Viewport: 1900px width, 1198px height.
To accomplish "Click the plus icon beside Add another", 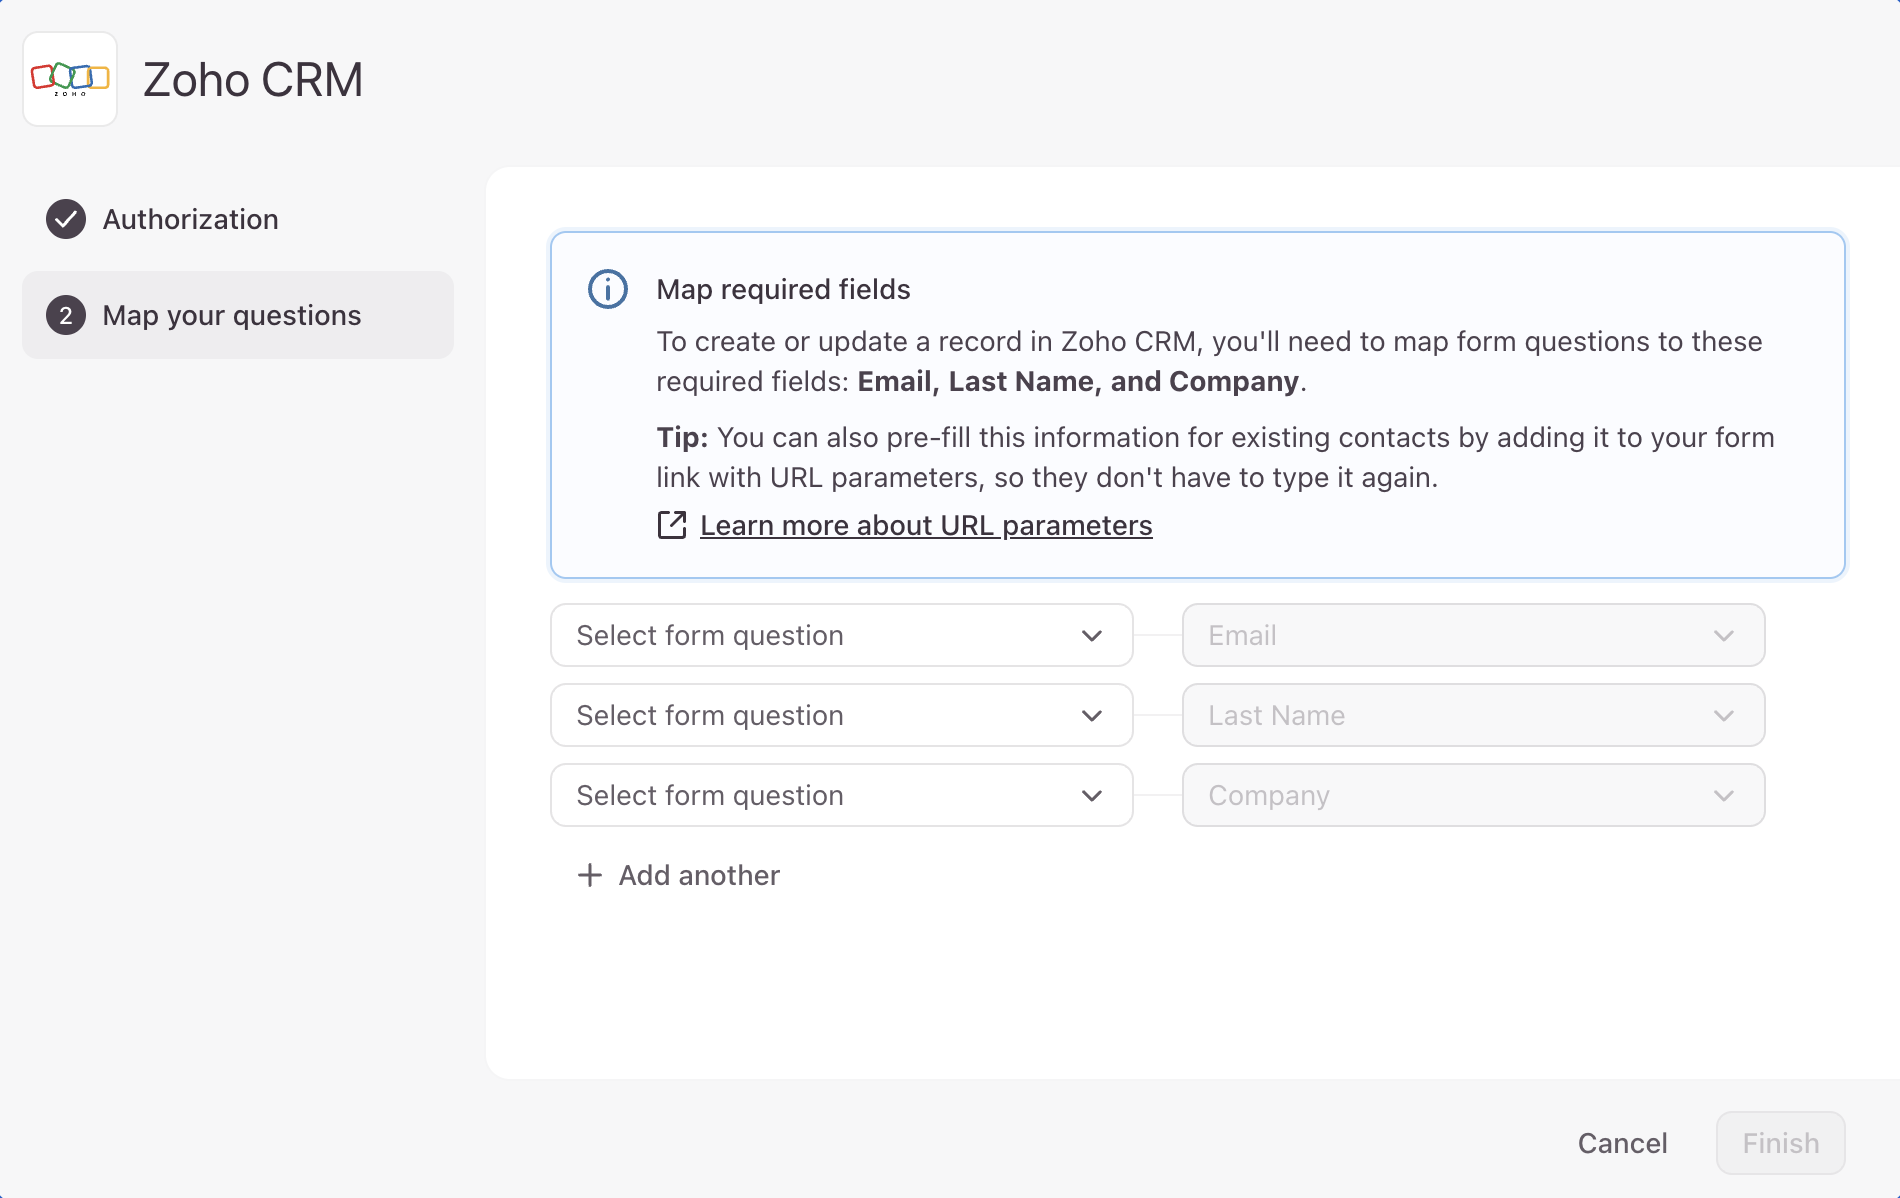I will click(x=590, y=875).
